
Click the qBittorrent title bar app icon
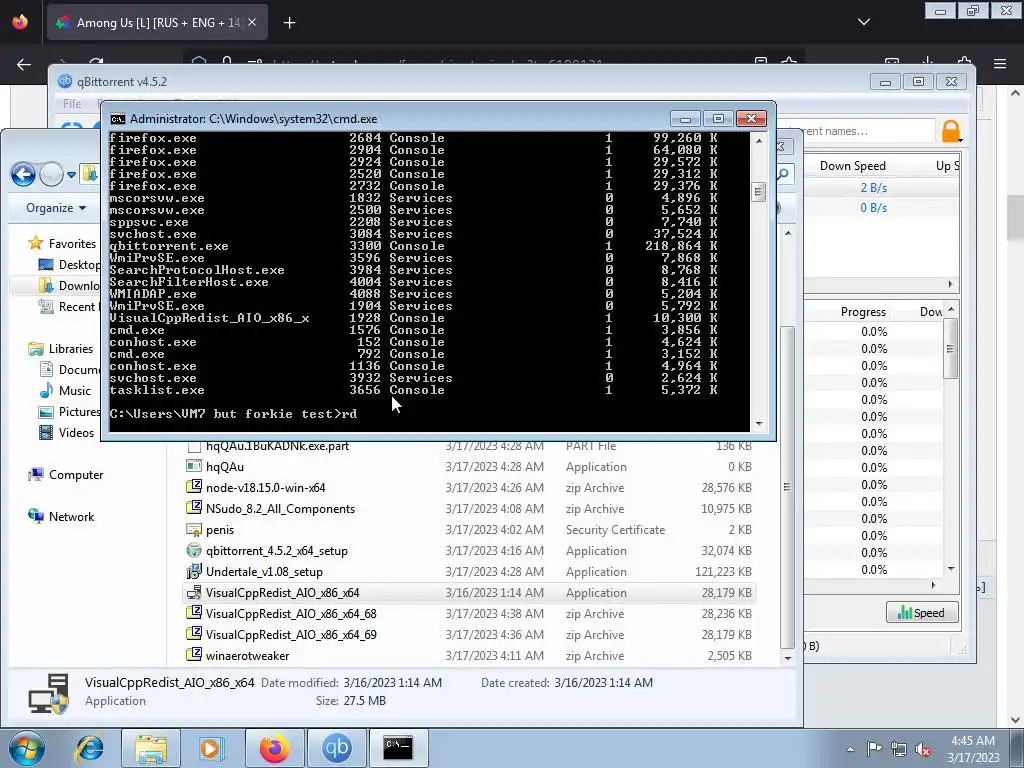(x=65, y=82)
